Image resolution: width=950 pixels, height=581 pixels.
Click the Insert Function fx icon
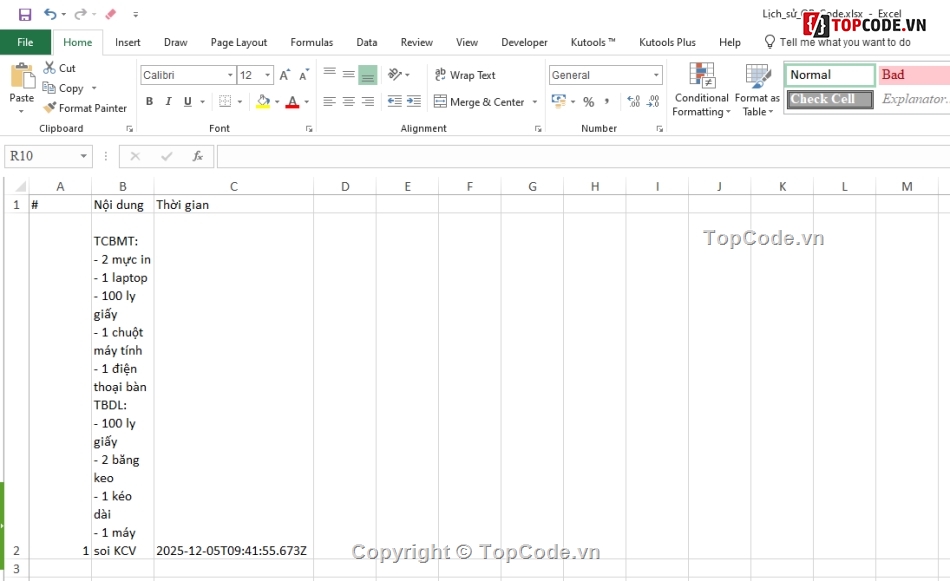(x=198, y=156)
